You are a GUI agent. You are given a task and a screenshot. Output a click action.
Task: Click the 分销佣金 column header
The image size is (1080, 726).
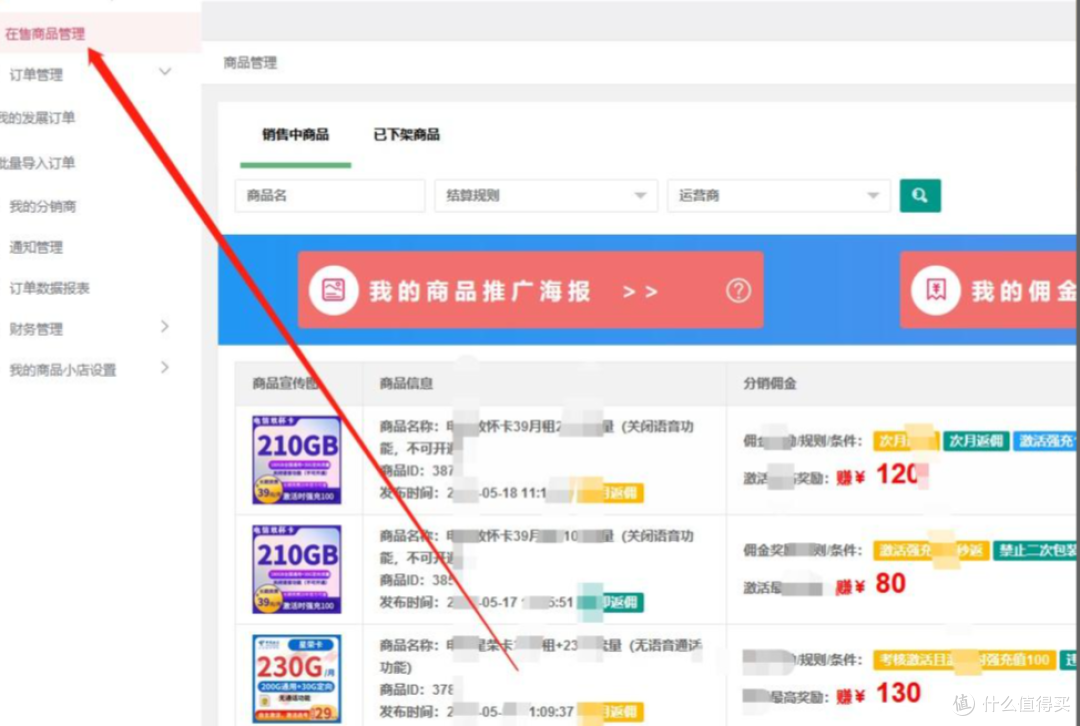[770, 383]
